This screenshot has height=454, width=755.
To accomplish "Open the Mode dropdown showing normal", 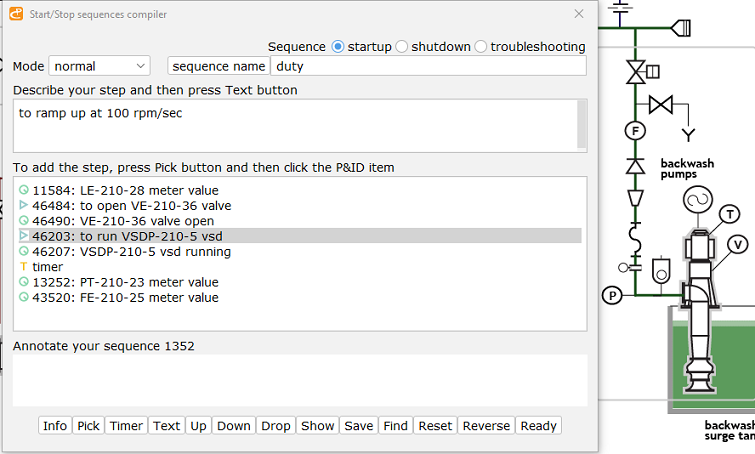I will [99, 66].
